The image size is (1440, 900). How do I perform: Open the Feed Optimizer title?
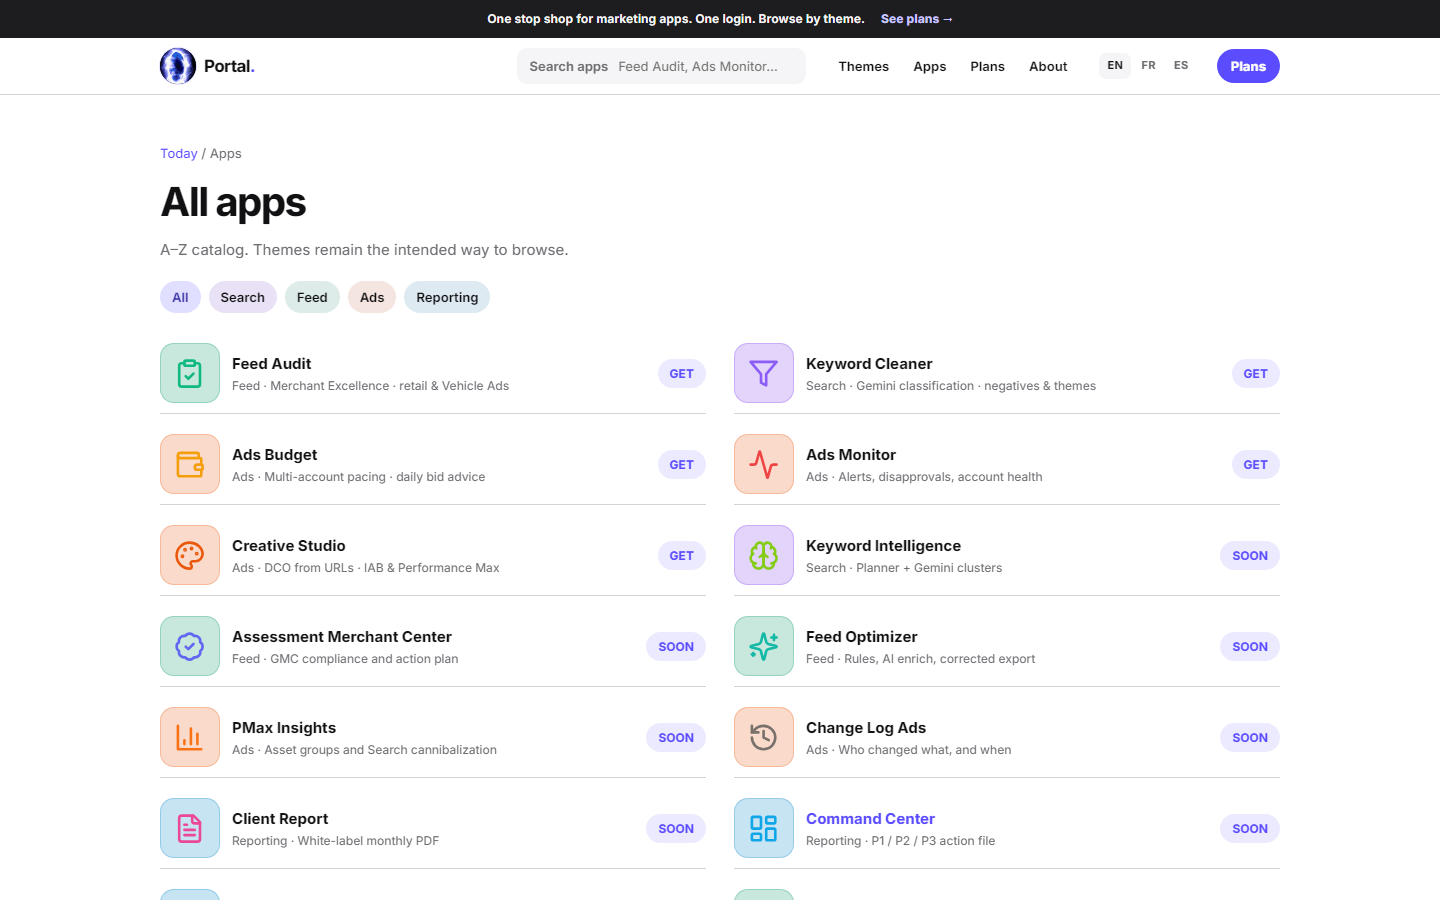[x=861, y=636]
